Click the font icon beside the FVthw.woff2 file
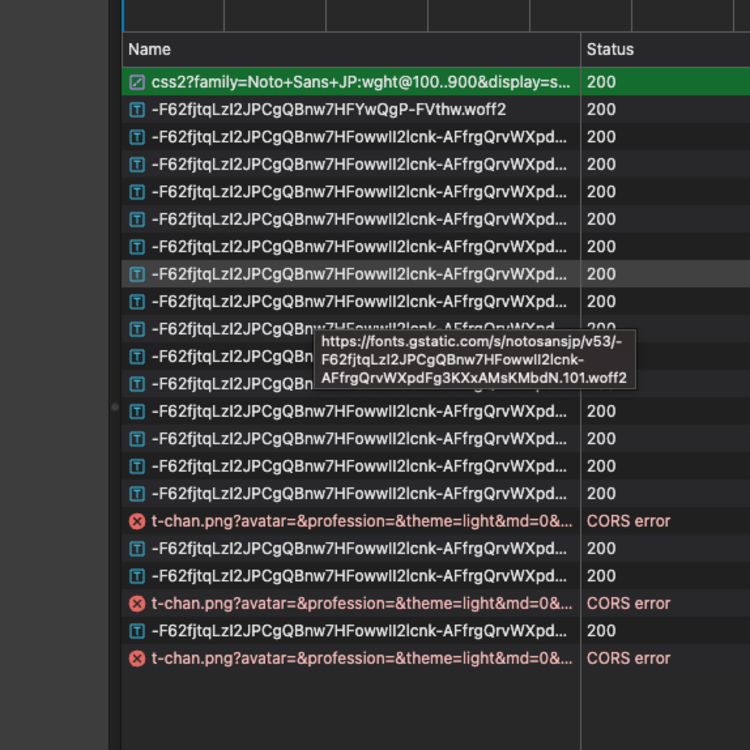This screenshot has height=750, width=750. coord(137,110)
